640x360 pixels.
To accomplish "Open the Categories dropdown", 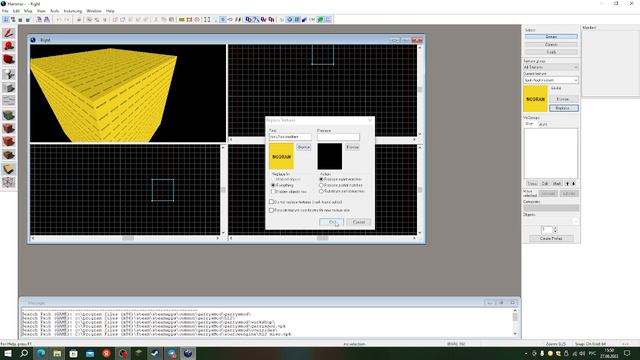I will pos(551,208).
